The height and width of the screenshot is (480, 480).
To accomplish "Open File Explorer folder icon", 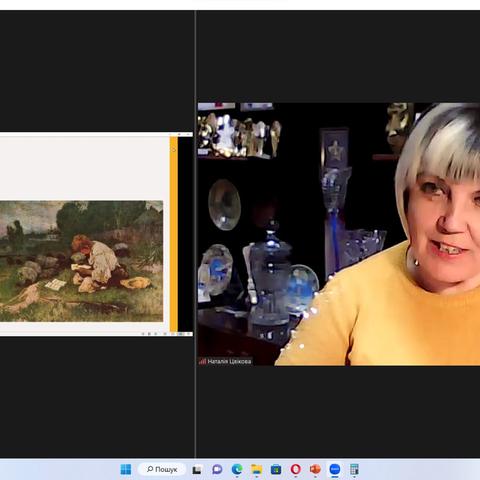I will point(257,469).
